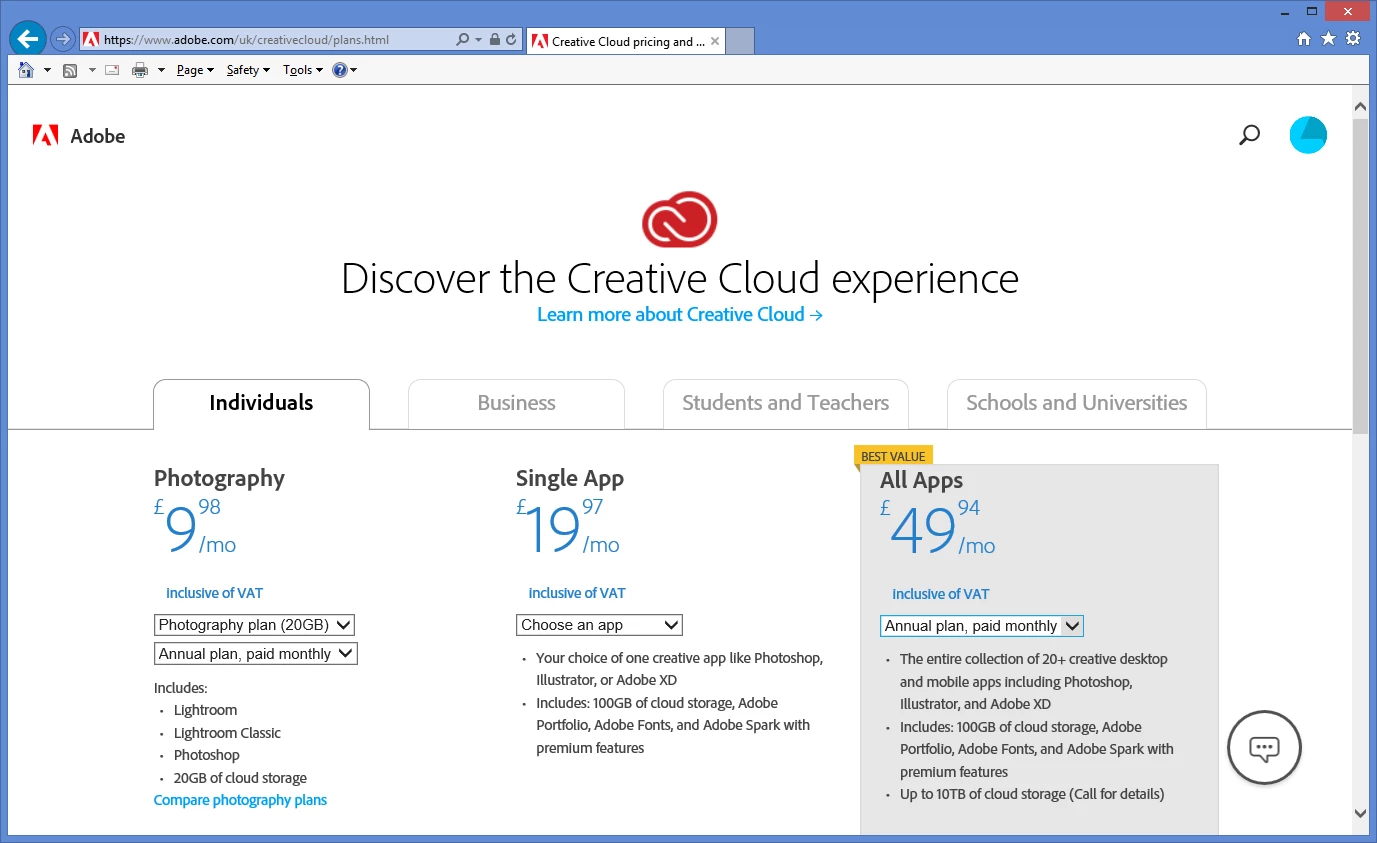Viewport: 1377px width, 843px height.
Task: Click Inclusive of VAT under Photography
Action: tap(215, 593)
